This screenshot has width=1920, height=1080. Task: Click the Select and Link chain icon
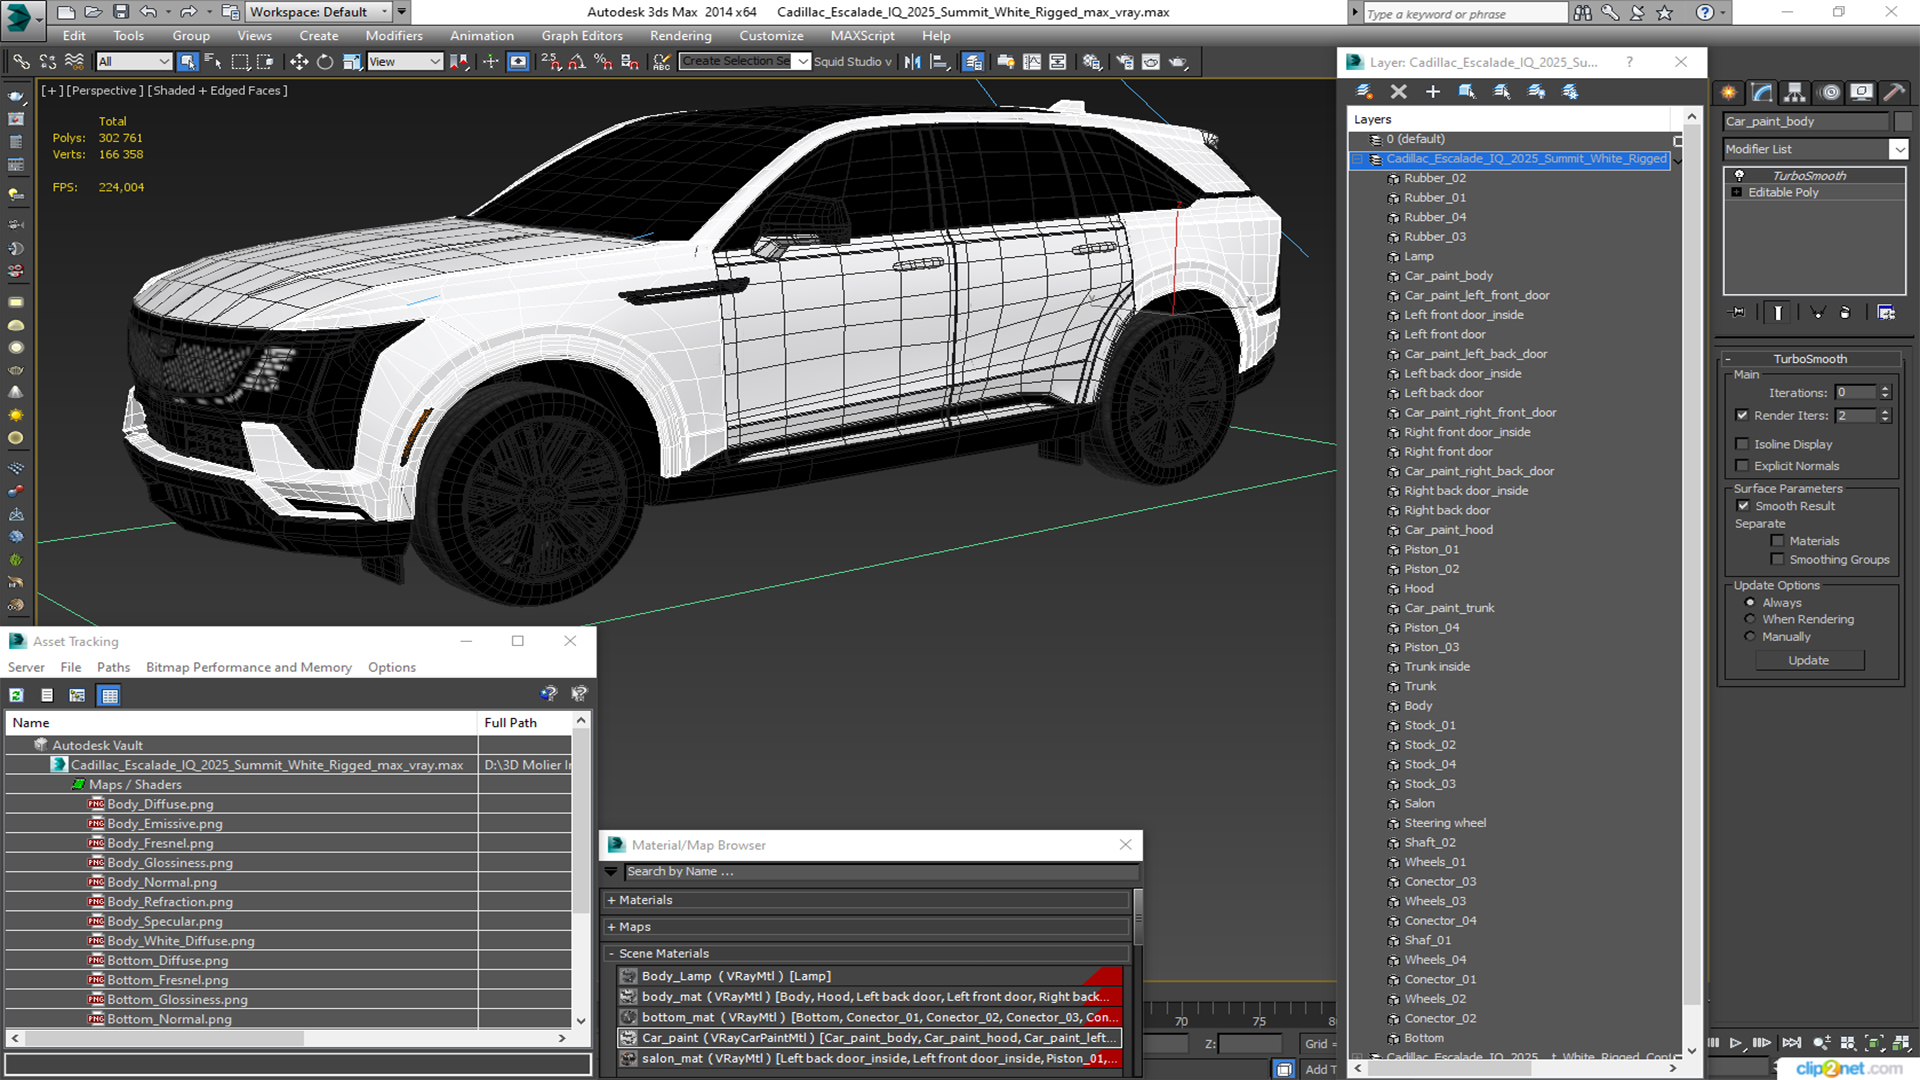(x=21, y=62)
